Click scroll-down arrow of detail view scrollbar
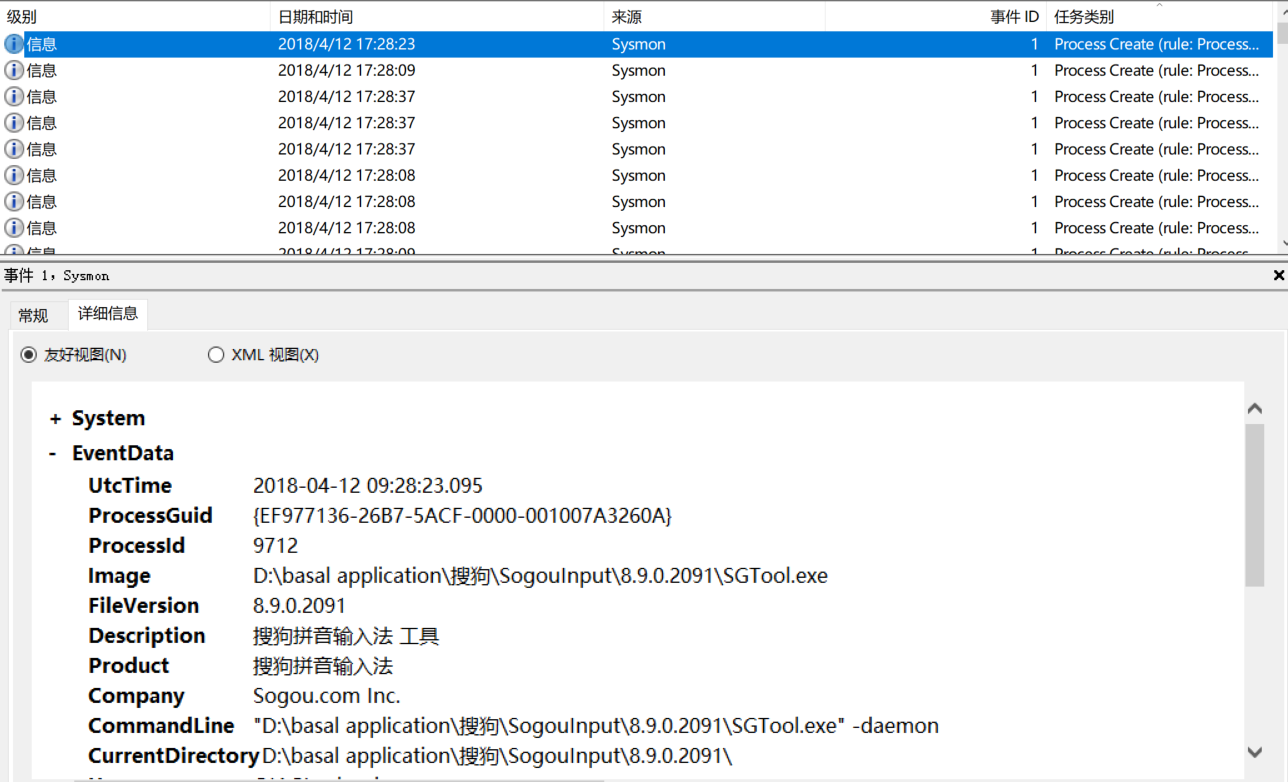 1255,752
